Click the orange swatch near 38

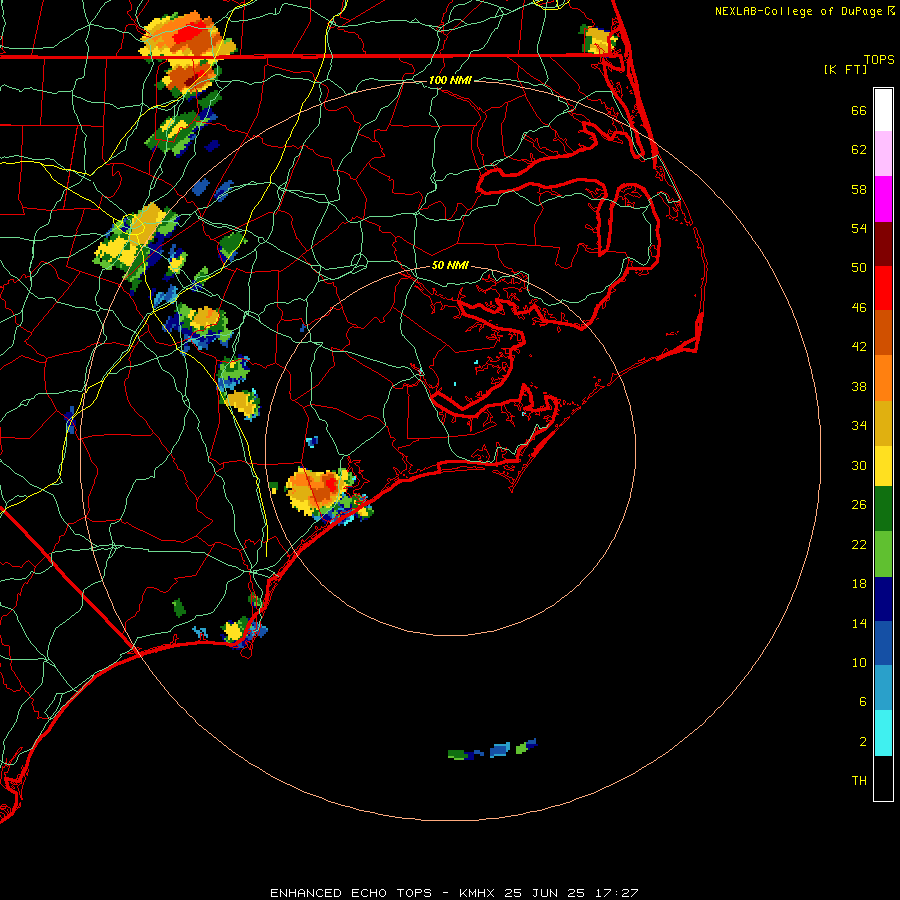[883, 378]
